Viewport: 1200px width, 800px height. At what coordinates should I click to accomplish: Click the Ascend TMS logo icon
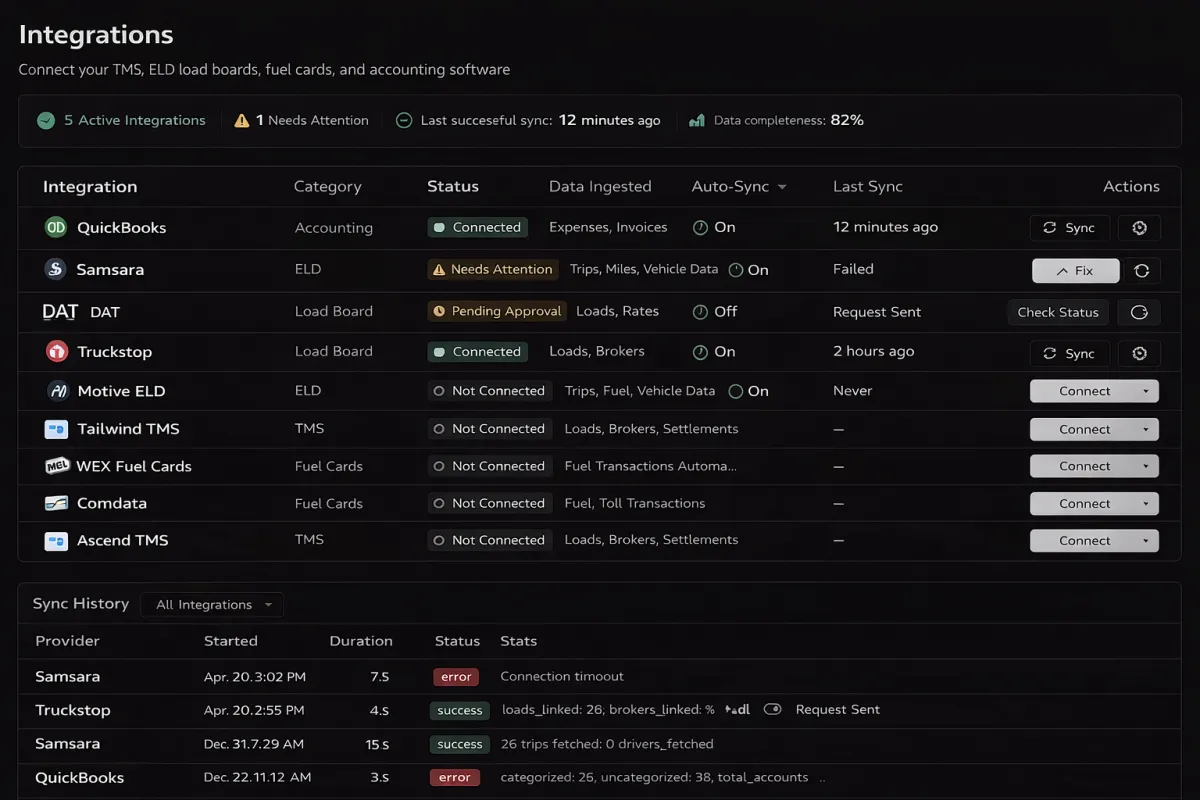(56, 541)
